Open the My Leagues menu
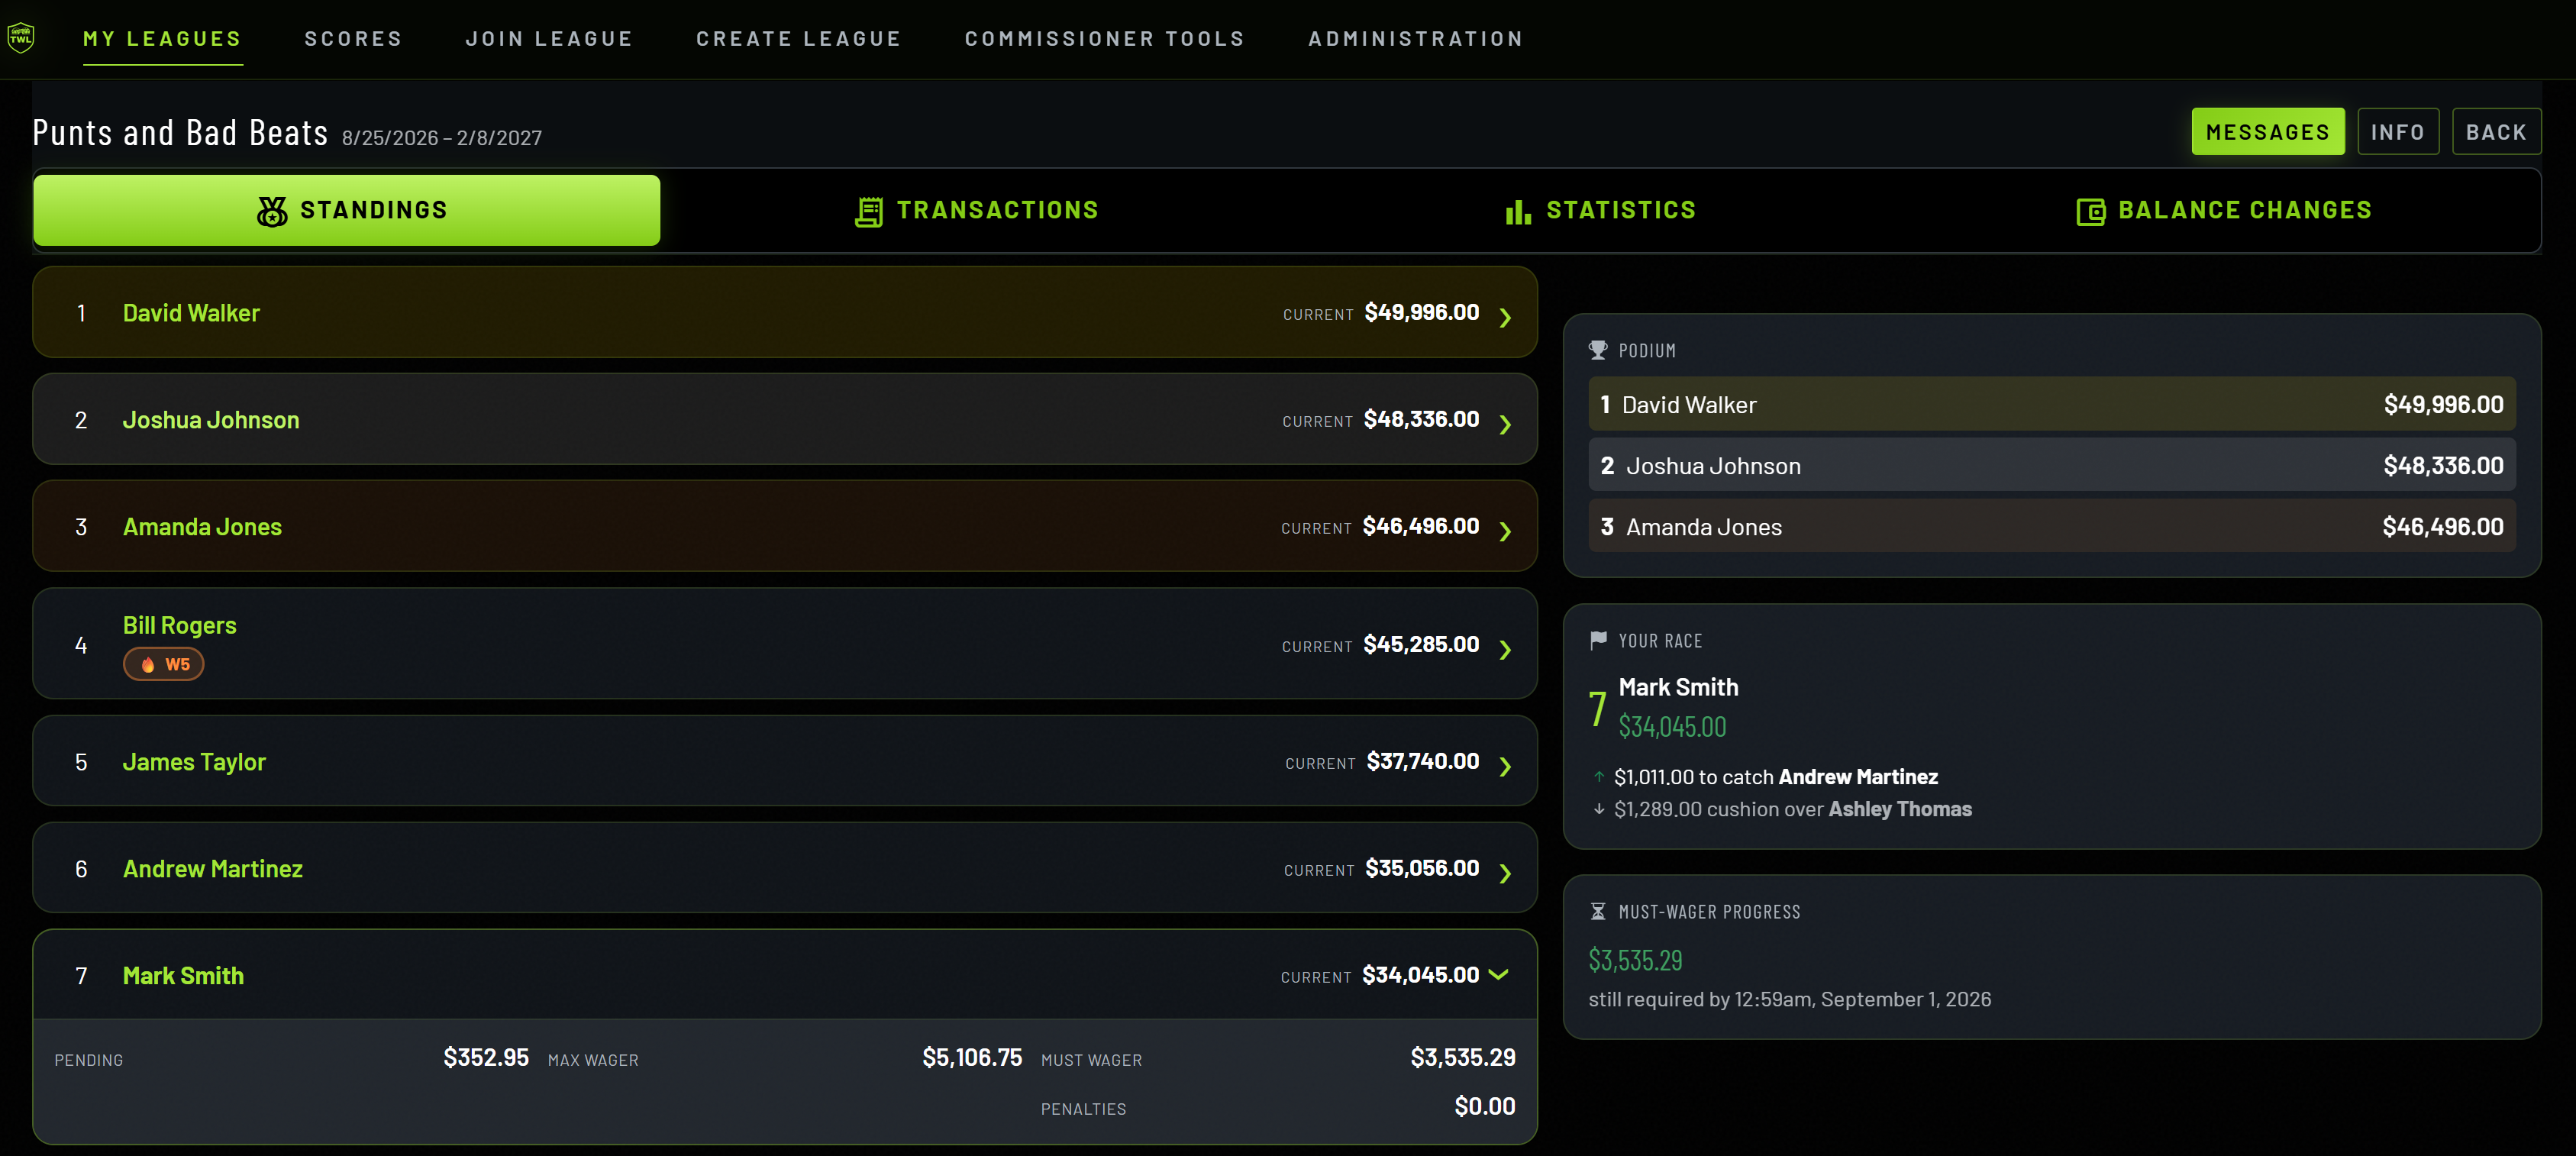 pos(163,39)
